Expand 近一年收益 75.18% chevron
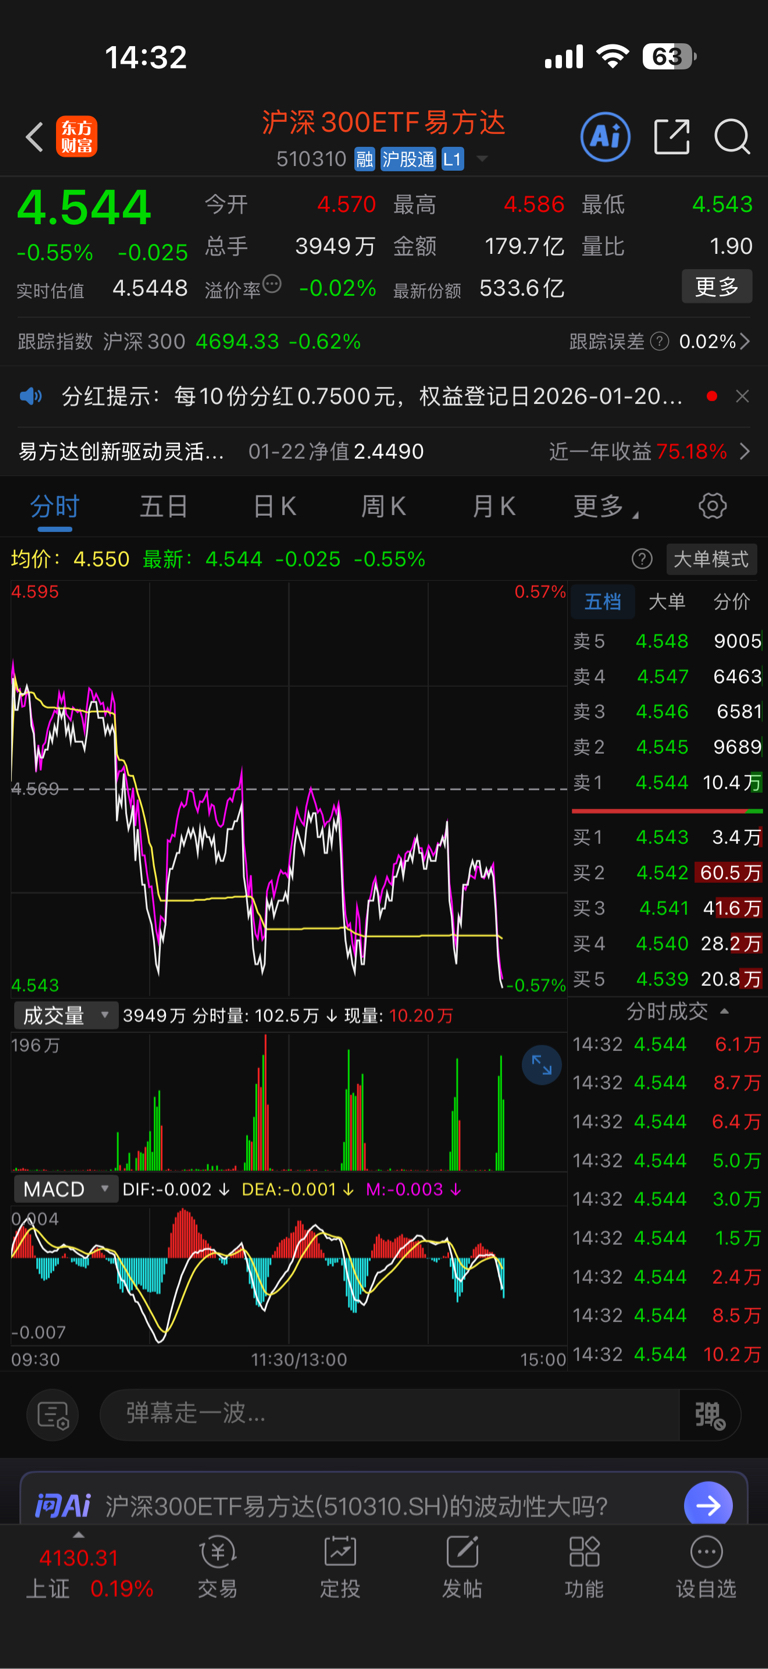 (x=745, y=451)
